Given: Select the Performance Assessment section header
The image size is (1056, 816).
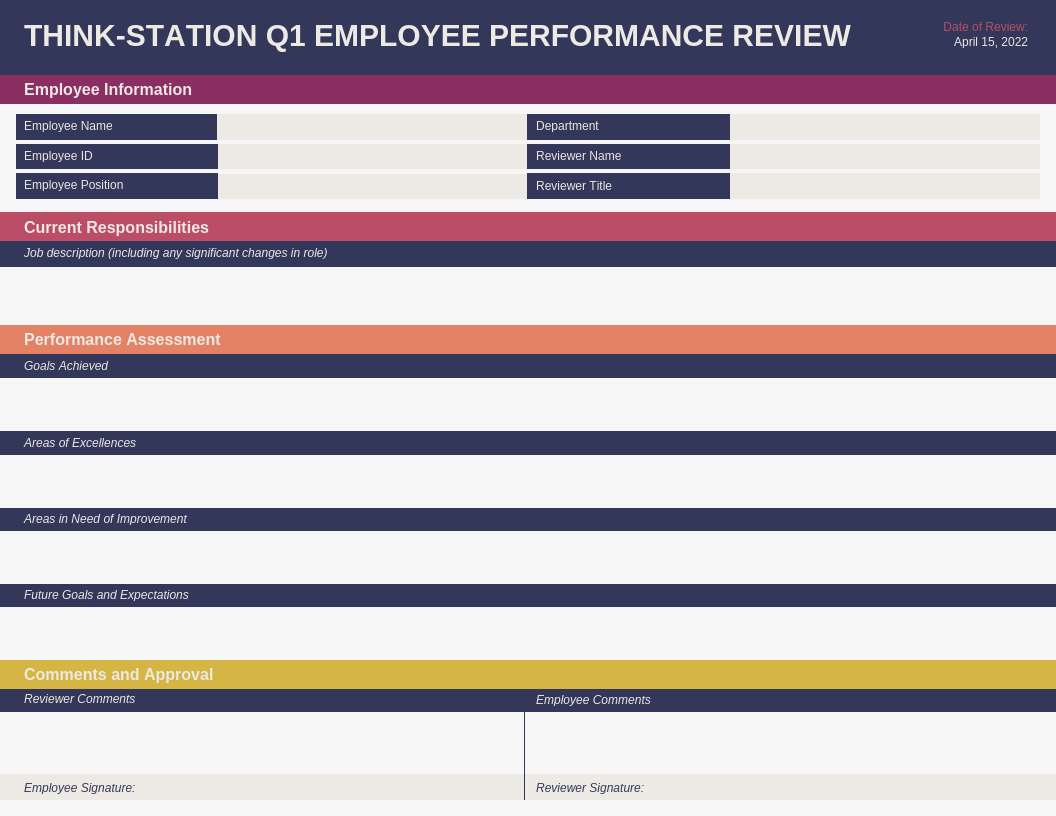Looking at the screenshot, I should click(x=122, y=339).
